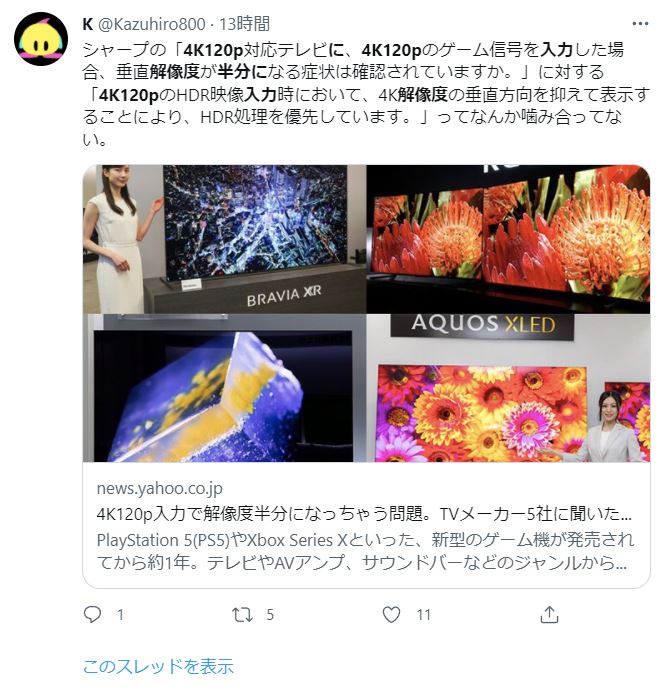Open the reply speech bubble icon

coord(92,614)
